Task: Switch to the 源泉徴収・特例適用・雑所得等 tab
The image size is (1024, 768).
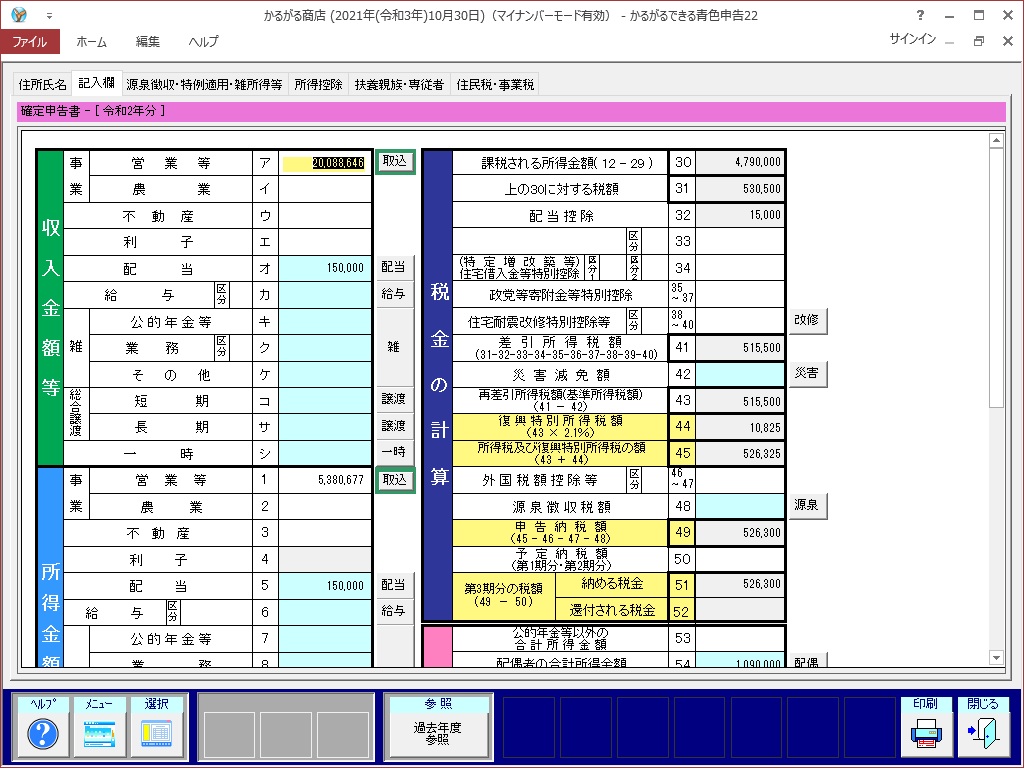Action: [204, 84]
